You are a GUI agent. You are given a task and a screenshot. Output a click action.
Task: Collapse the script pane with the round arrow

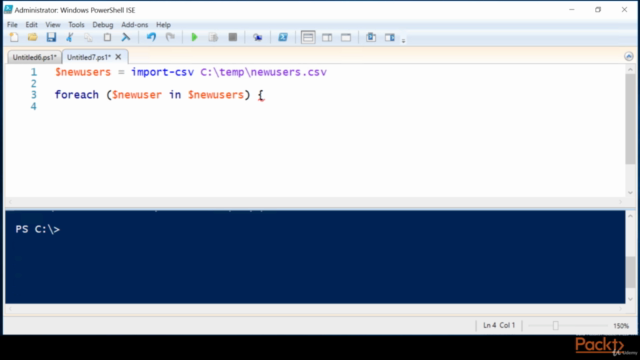click(629, 56)
